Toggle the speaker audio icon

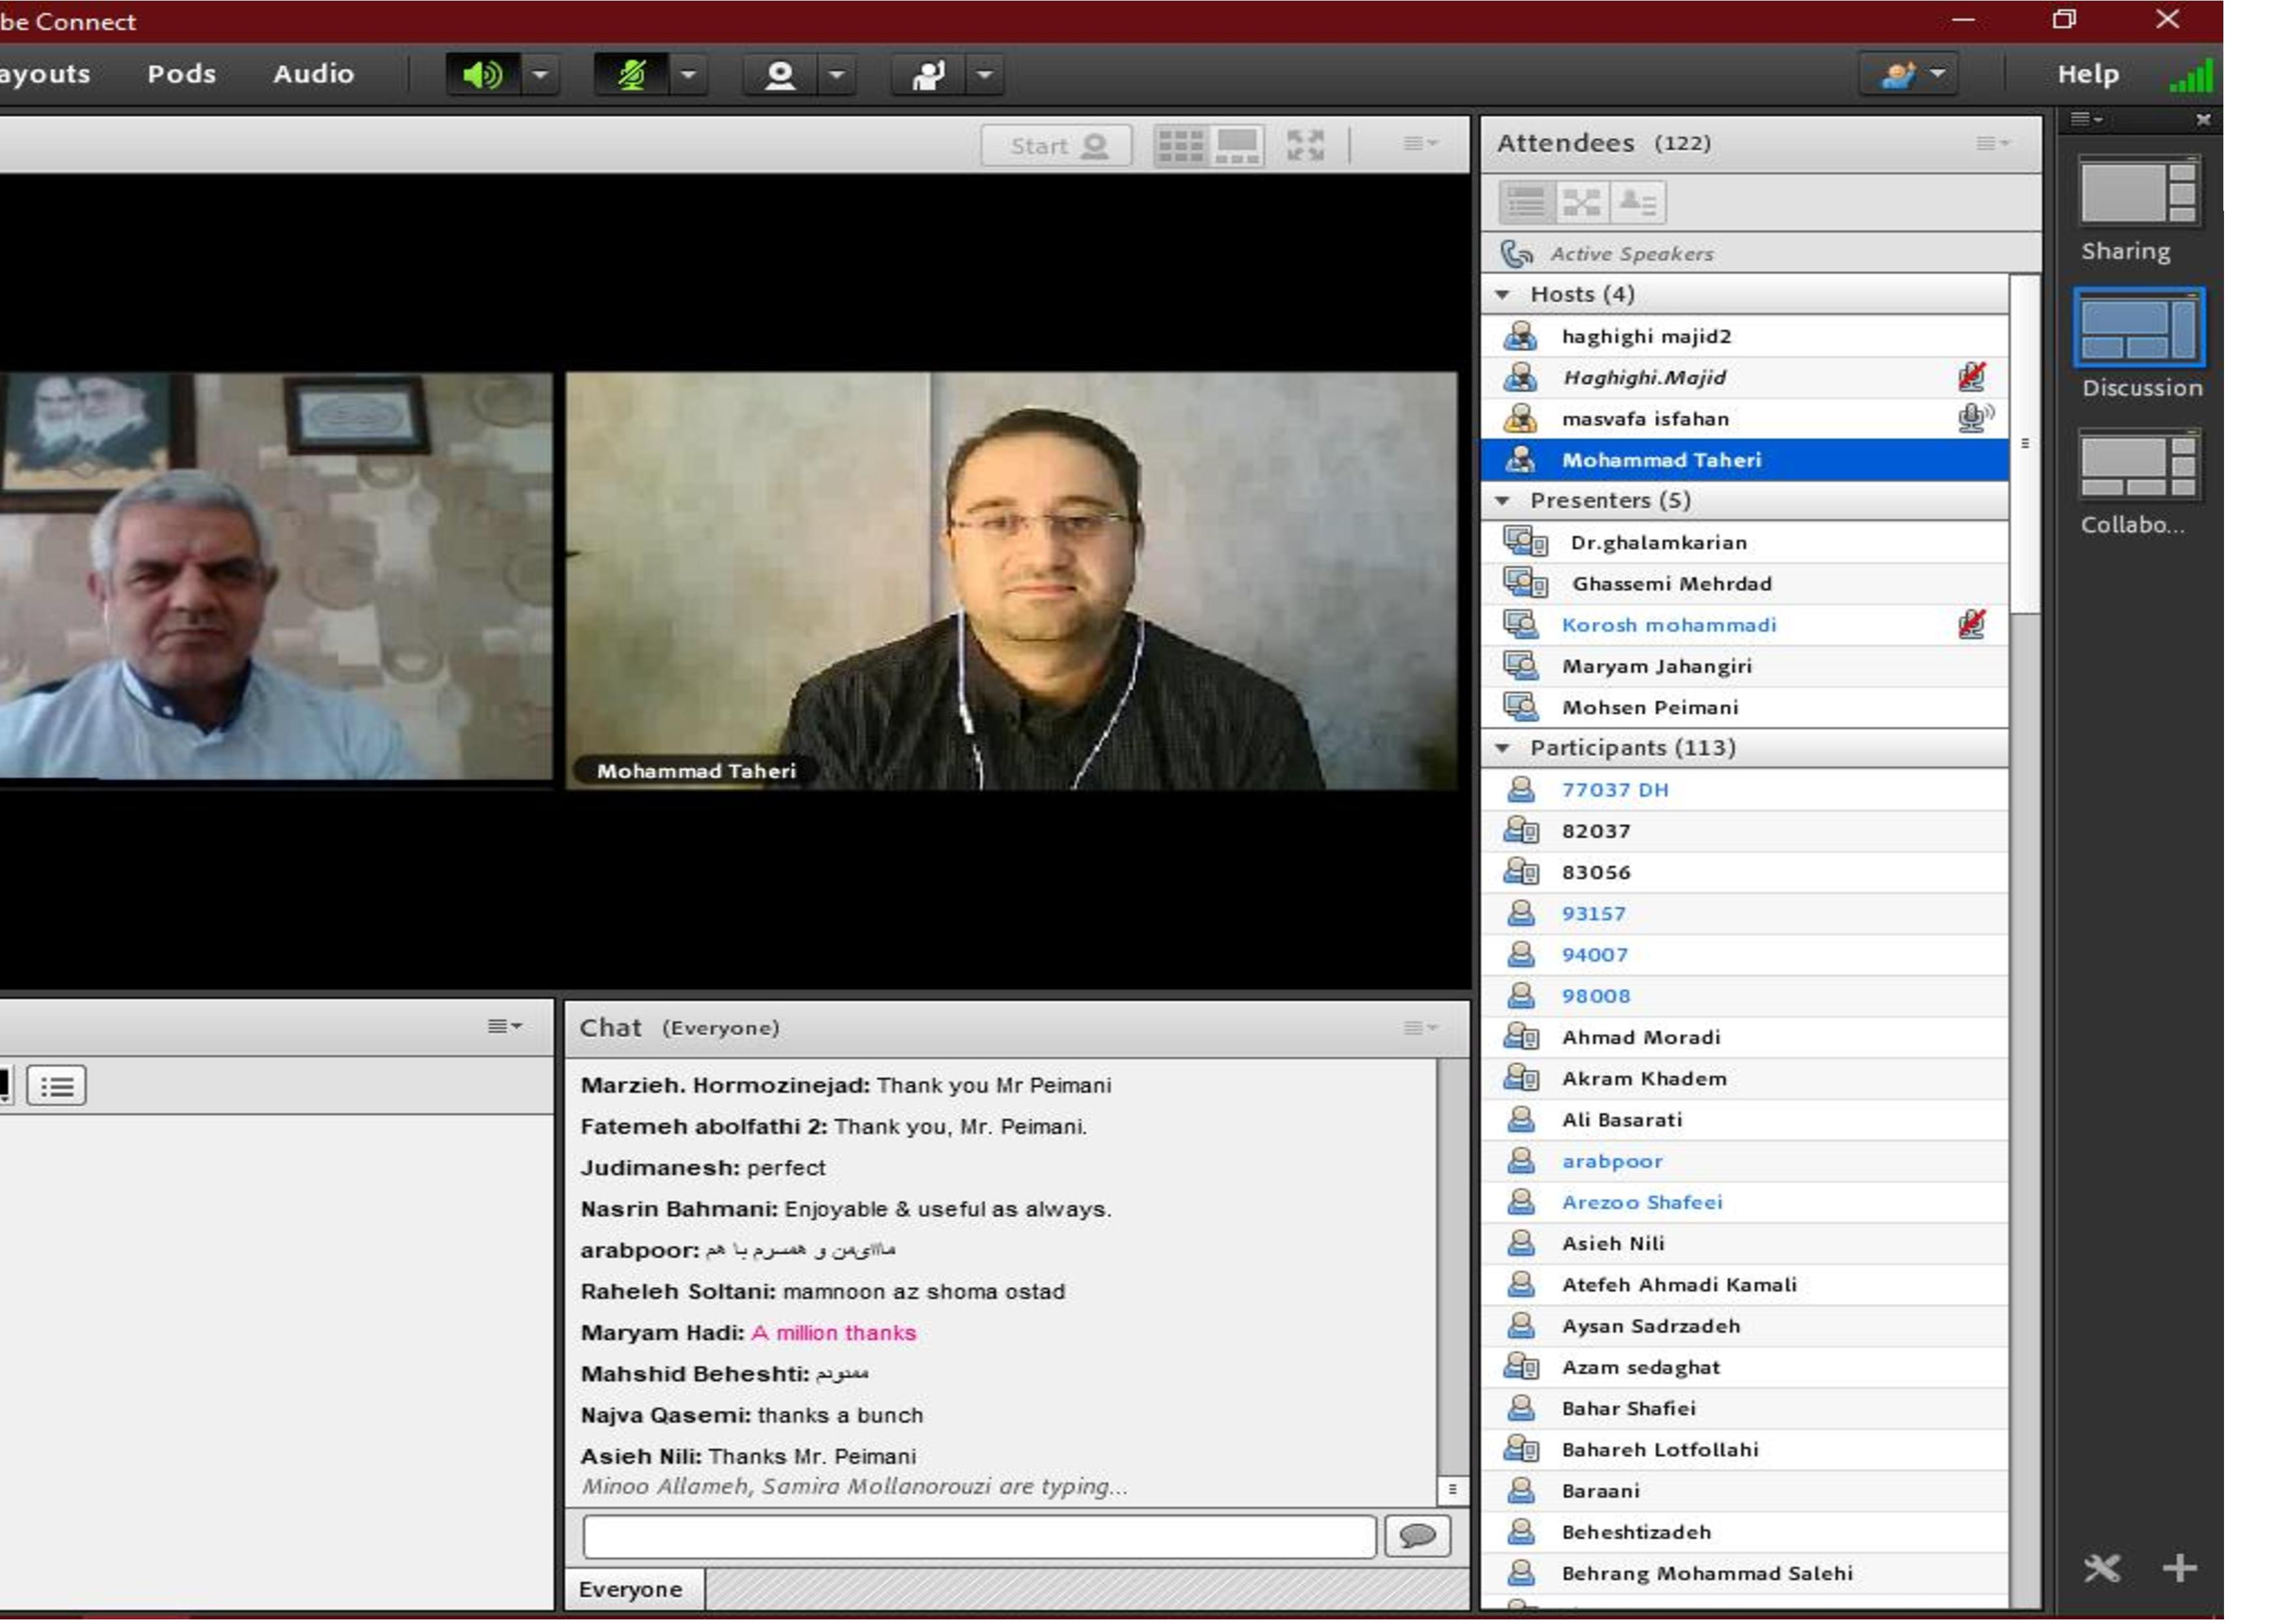[x=481, y=75]
